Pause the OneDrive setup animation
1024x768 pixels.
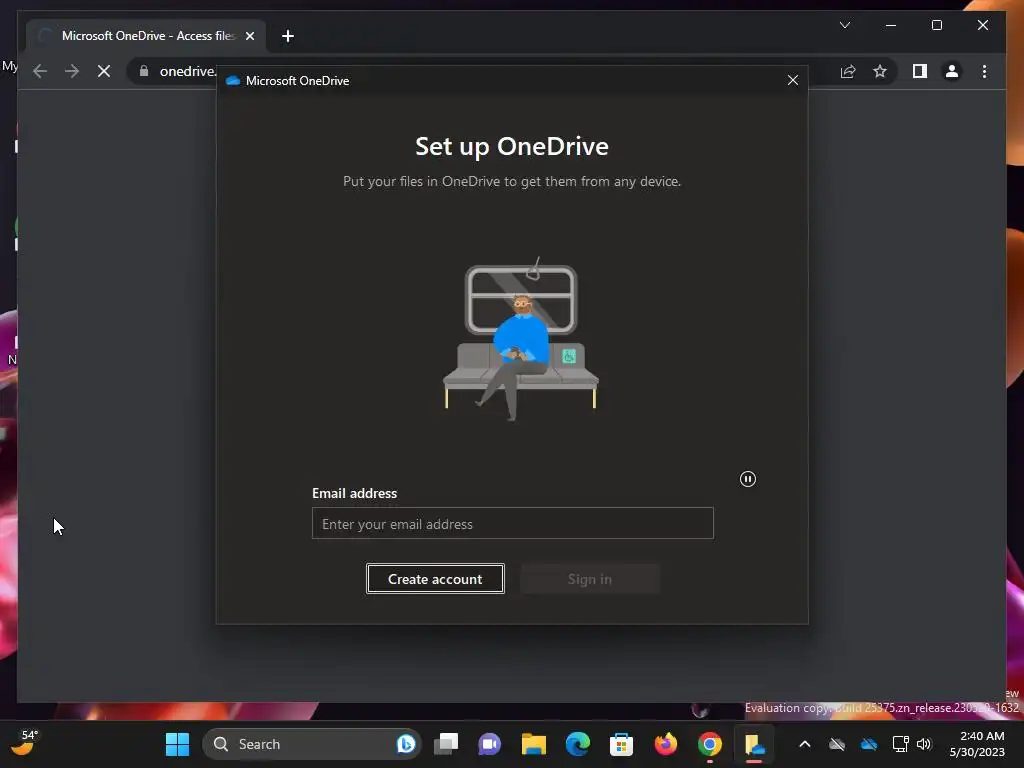[x=748, y=479]
